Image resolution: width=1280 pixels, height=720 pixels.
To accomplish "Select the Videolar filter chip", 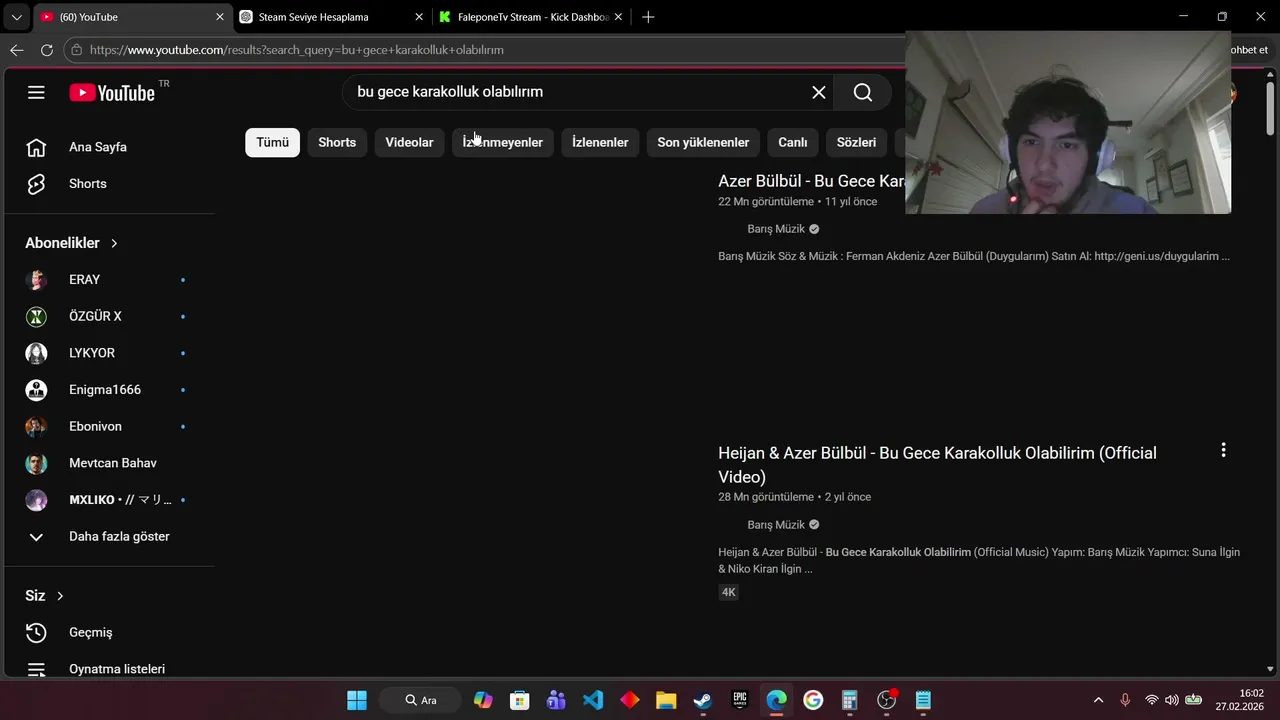I will (x=409, y=142).
